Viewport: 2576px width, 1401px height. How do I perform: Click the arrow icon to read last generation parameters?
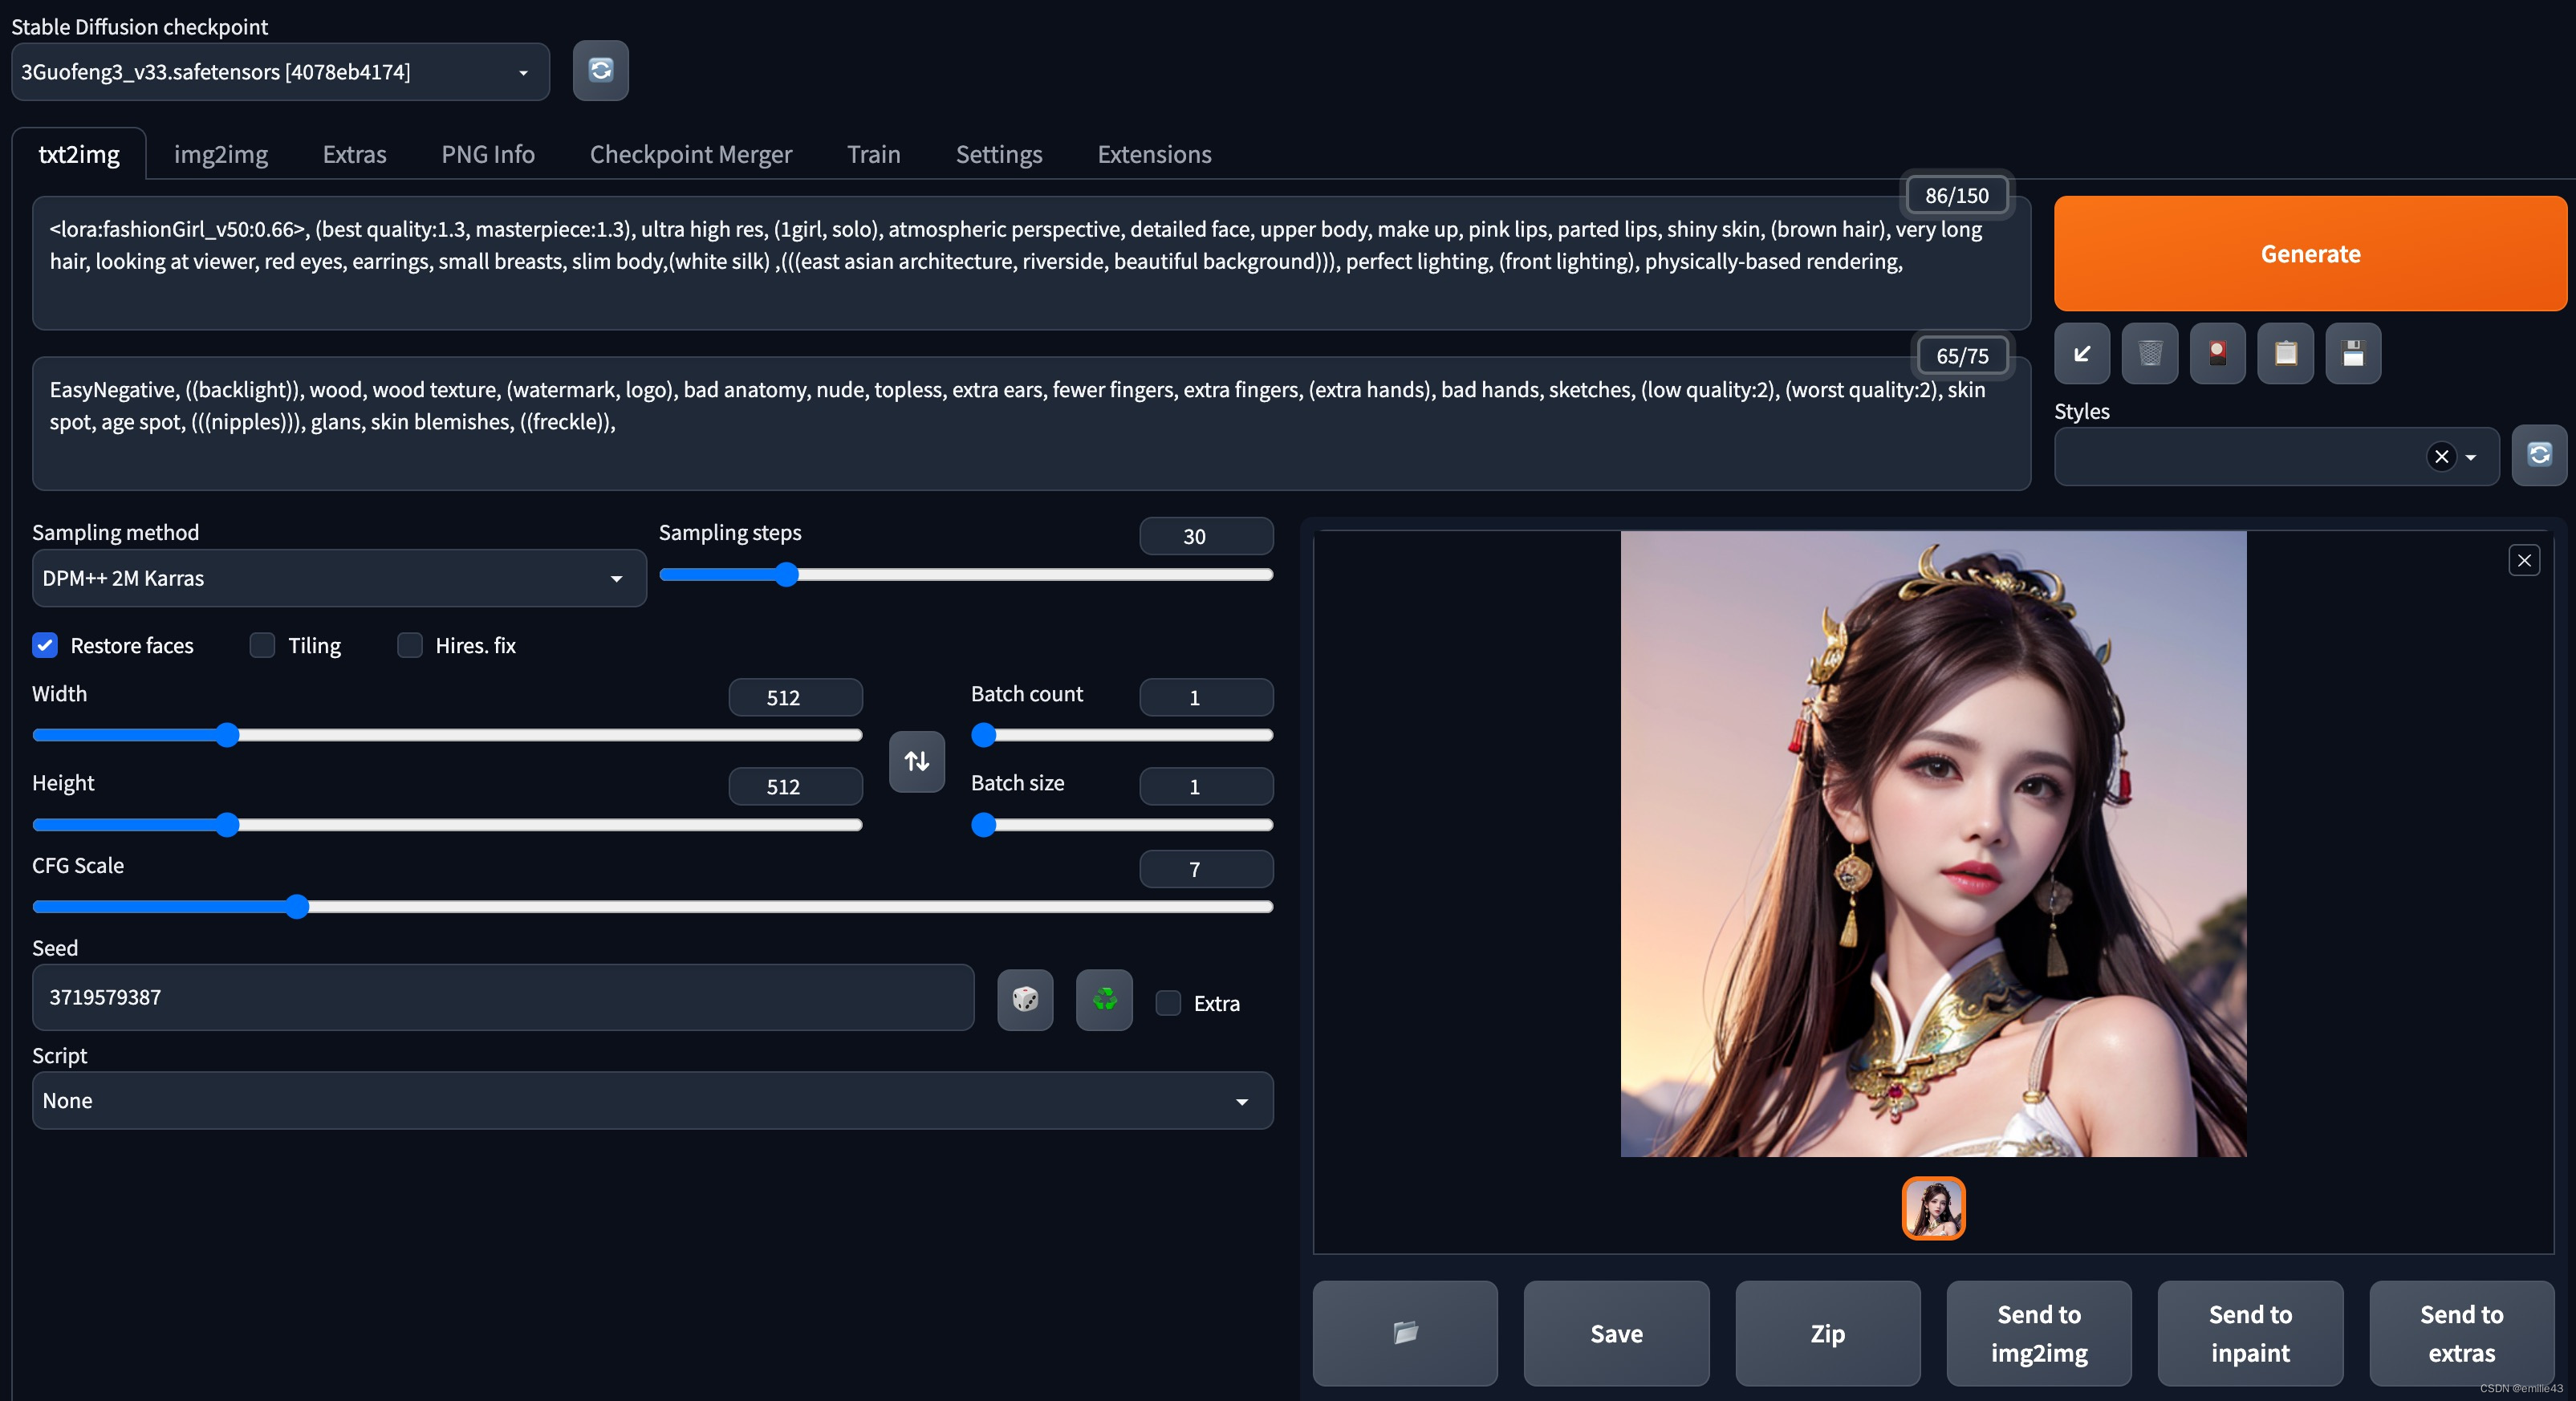coord(2082,353)
